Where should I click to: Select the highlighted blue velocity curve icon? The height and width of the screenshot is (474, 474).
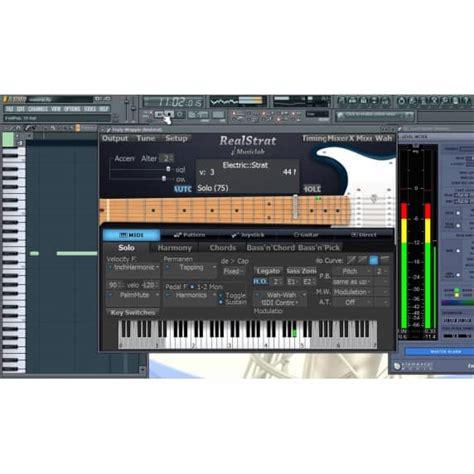point(374,260)
